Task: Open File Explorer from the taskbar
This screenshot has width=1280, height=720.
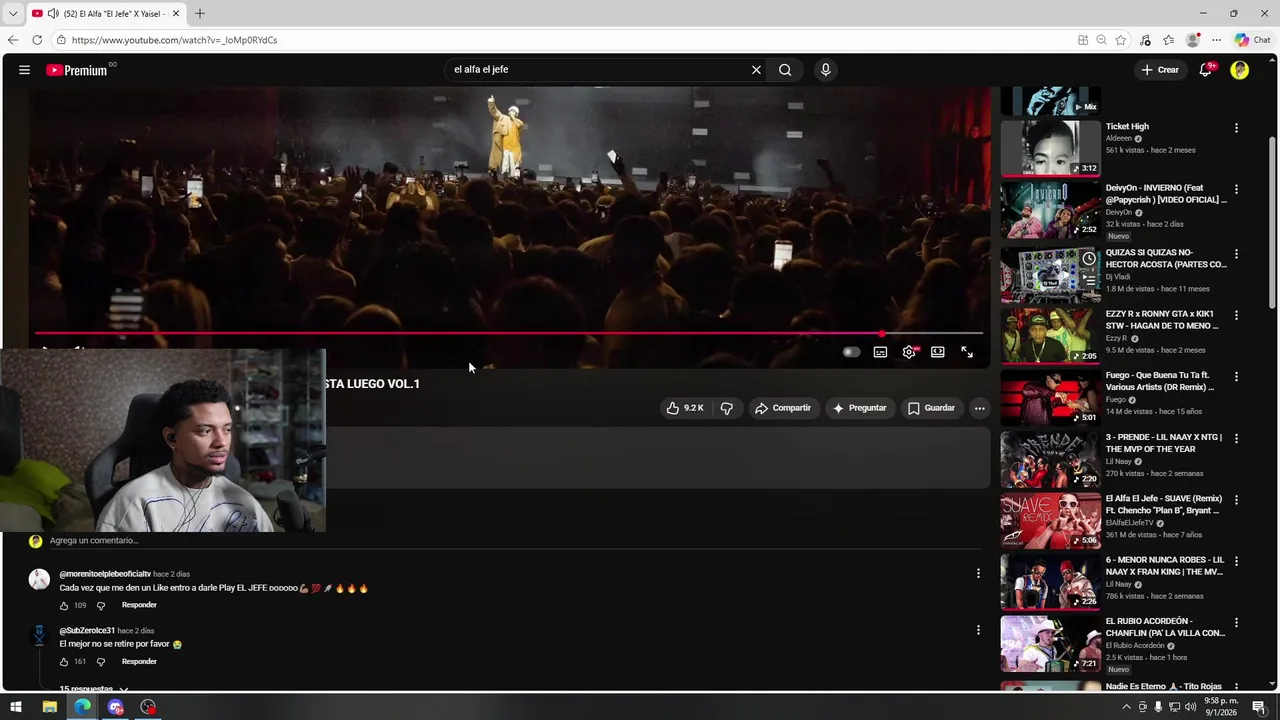Action: [x=49, y=707]
